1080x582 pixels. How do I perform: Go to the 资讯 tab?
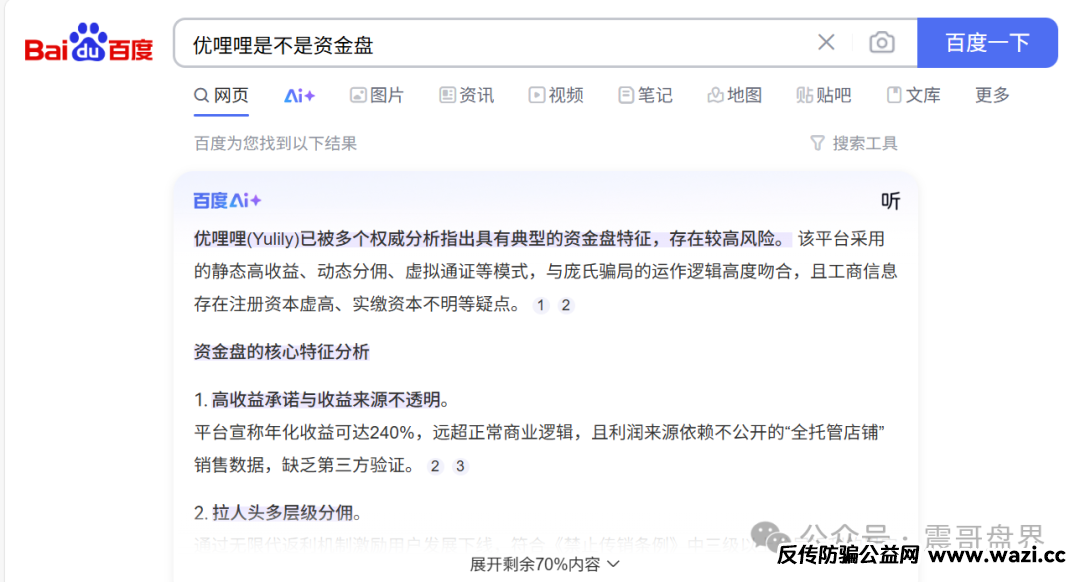[x=466, y=95]
